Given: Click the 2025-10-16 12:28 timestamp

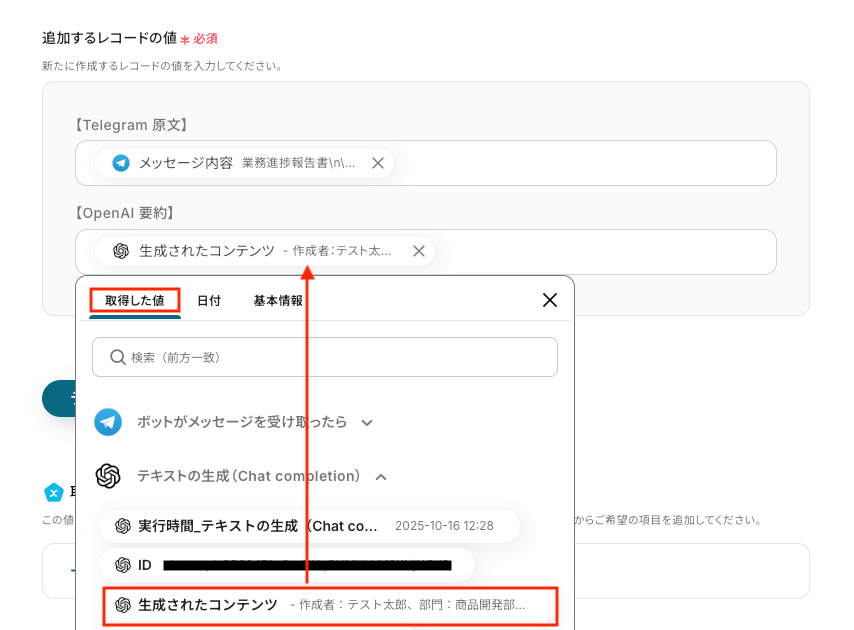Looking at the screenshot, I should click(444, 526).
